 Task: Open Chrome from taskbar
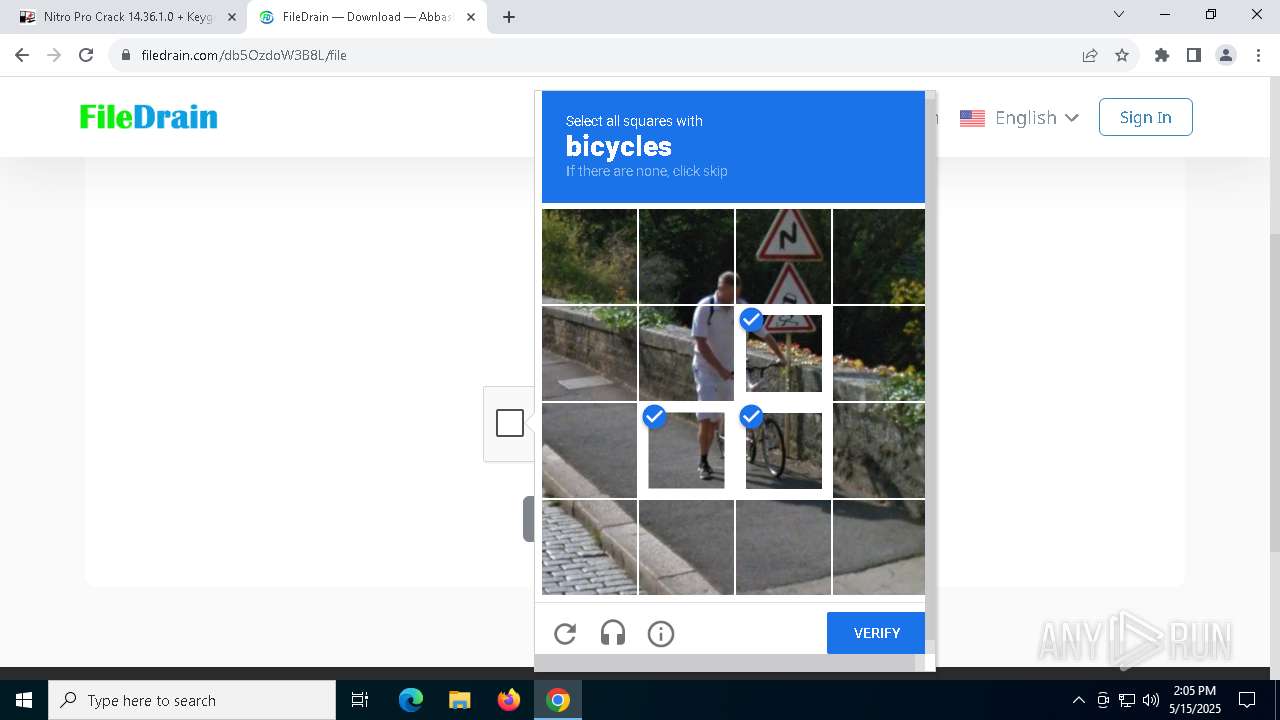558,700
